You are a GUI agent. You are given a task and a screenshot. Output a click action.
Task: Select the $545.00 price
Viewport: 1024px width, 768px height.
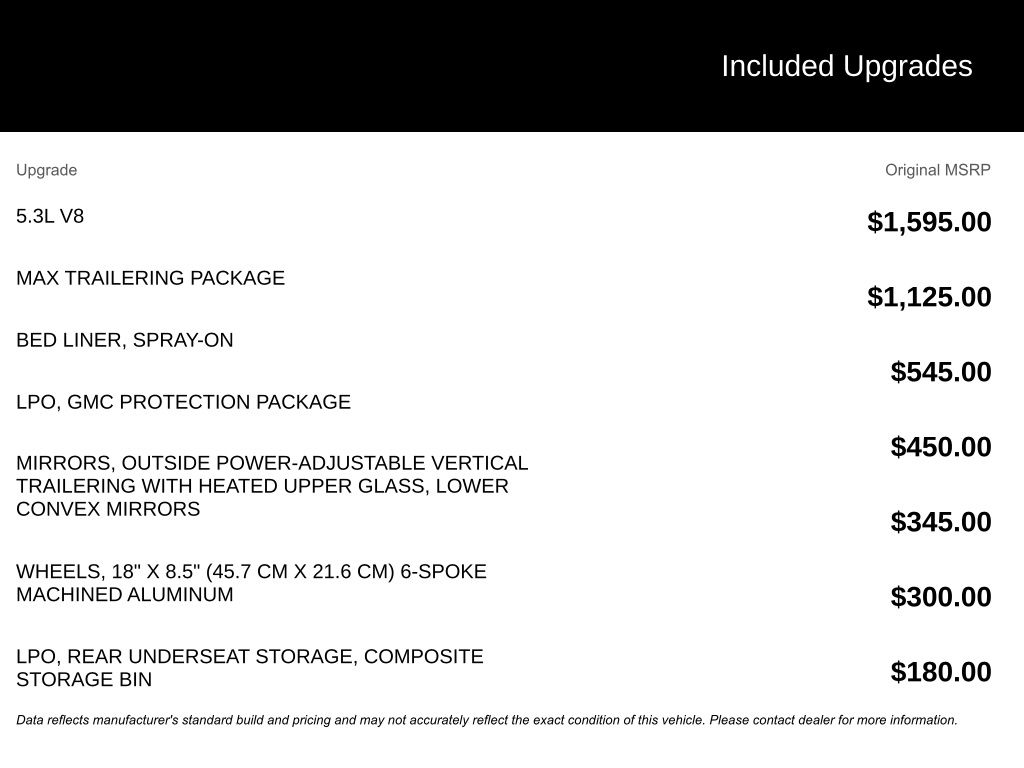tap(941, 372)
